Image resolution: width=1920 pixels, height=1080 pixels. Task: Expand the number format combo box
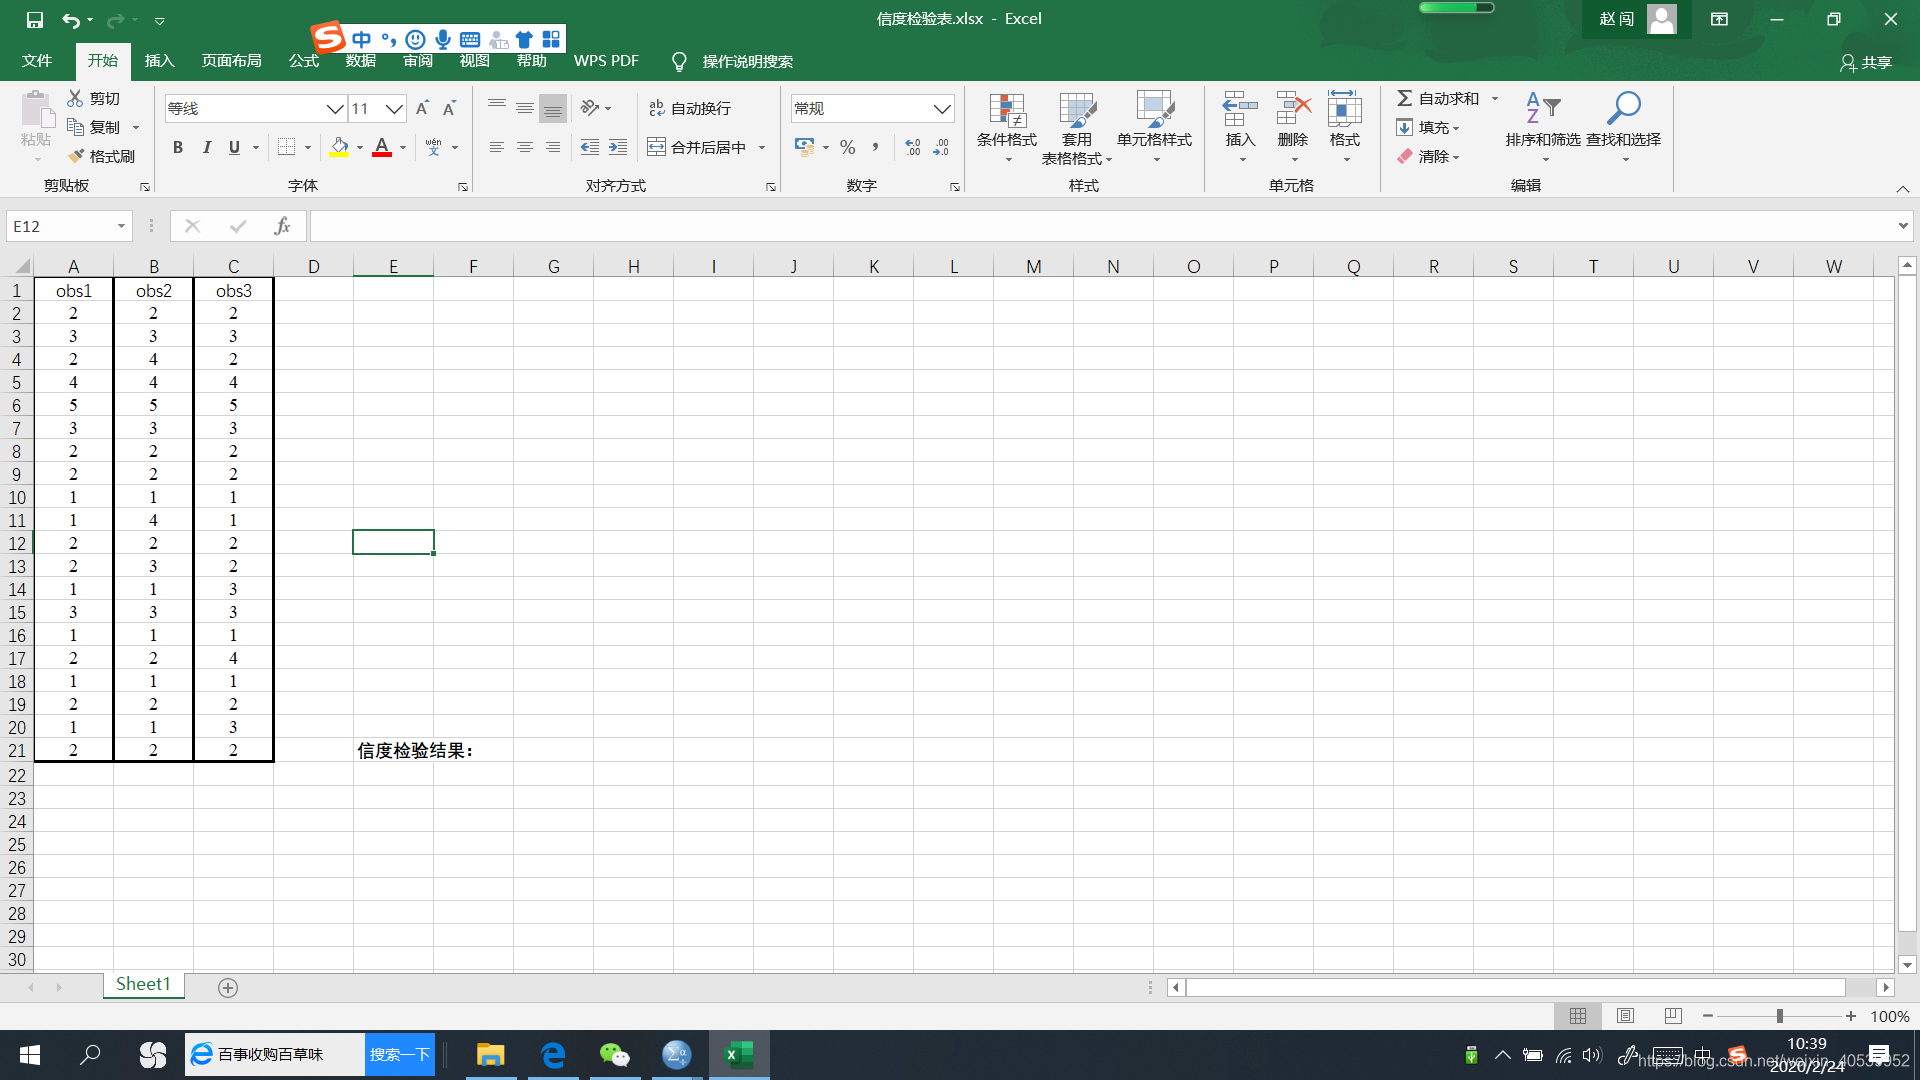point(941,108)
